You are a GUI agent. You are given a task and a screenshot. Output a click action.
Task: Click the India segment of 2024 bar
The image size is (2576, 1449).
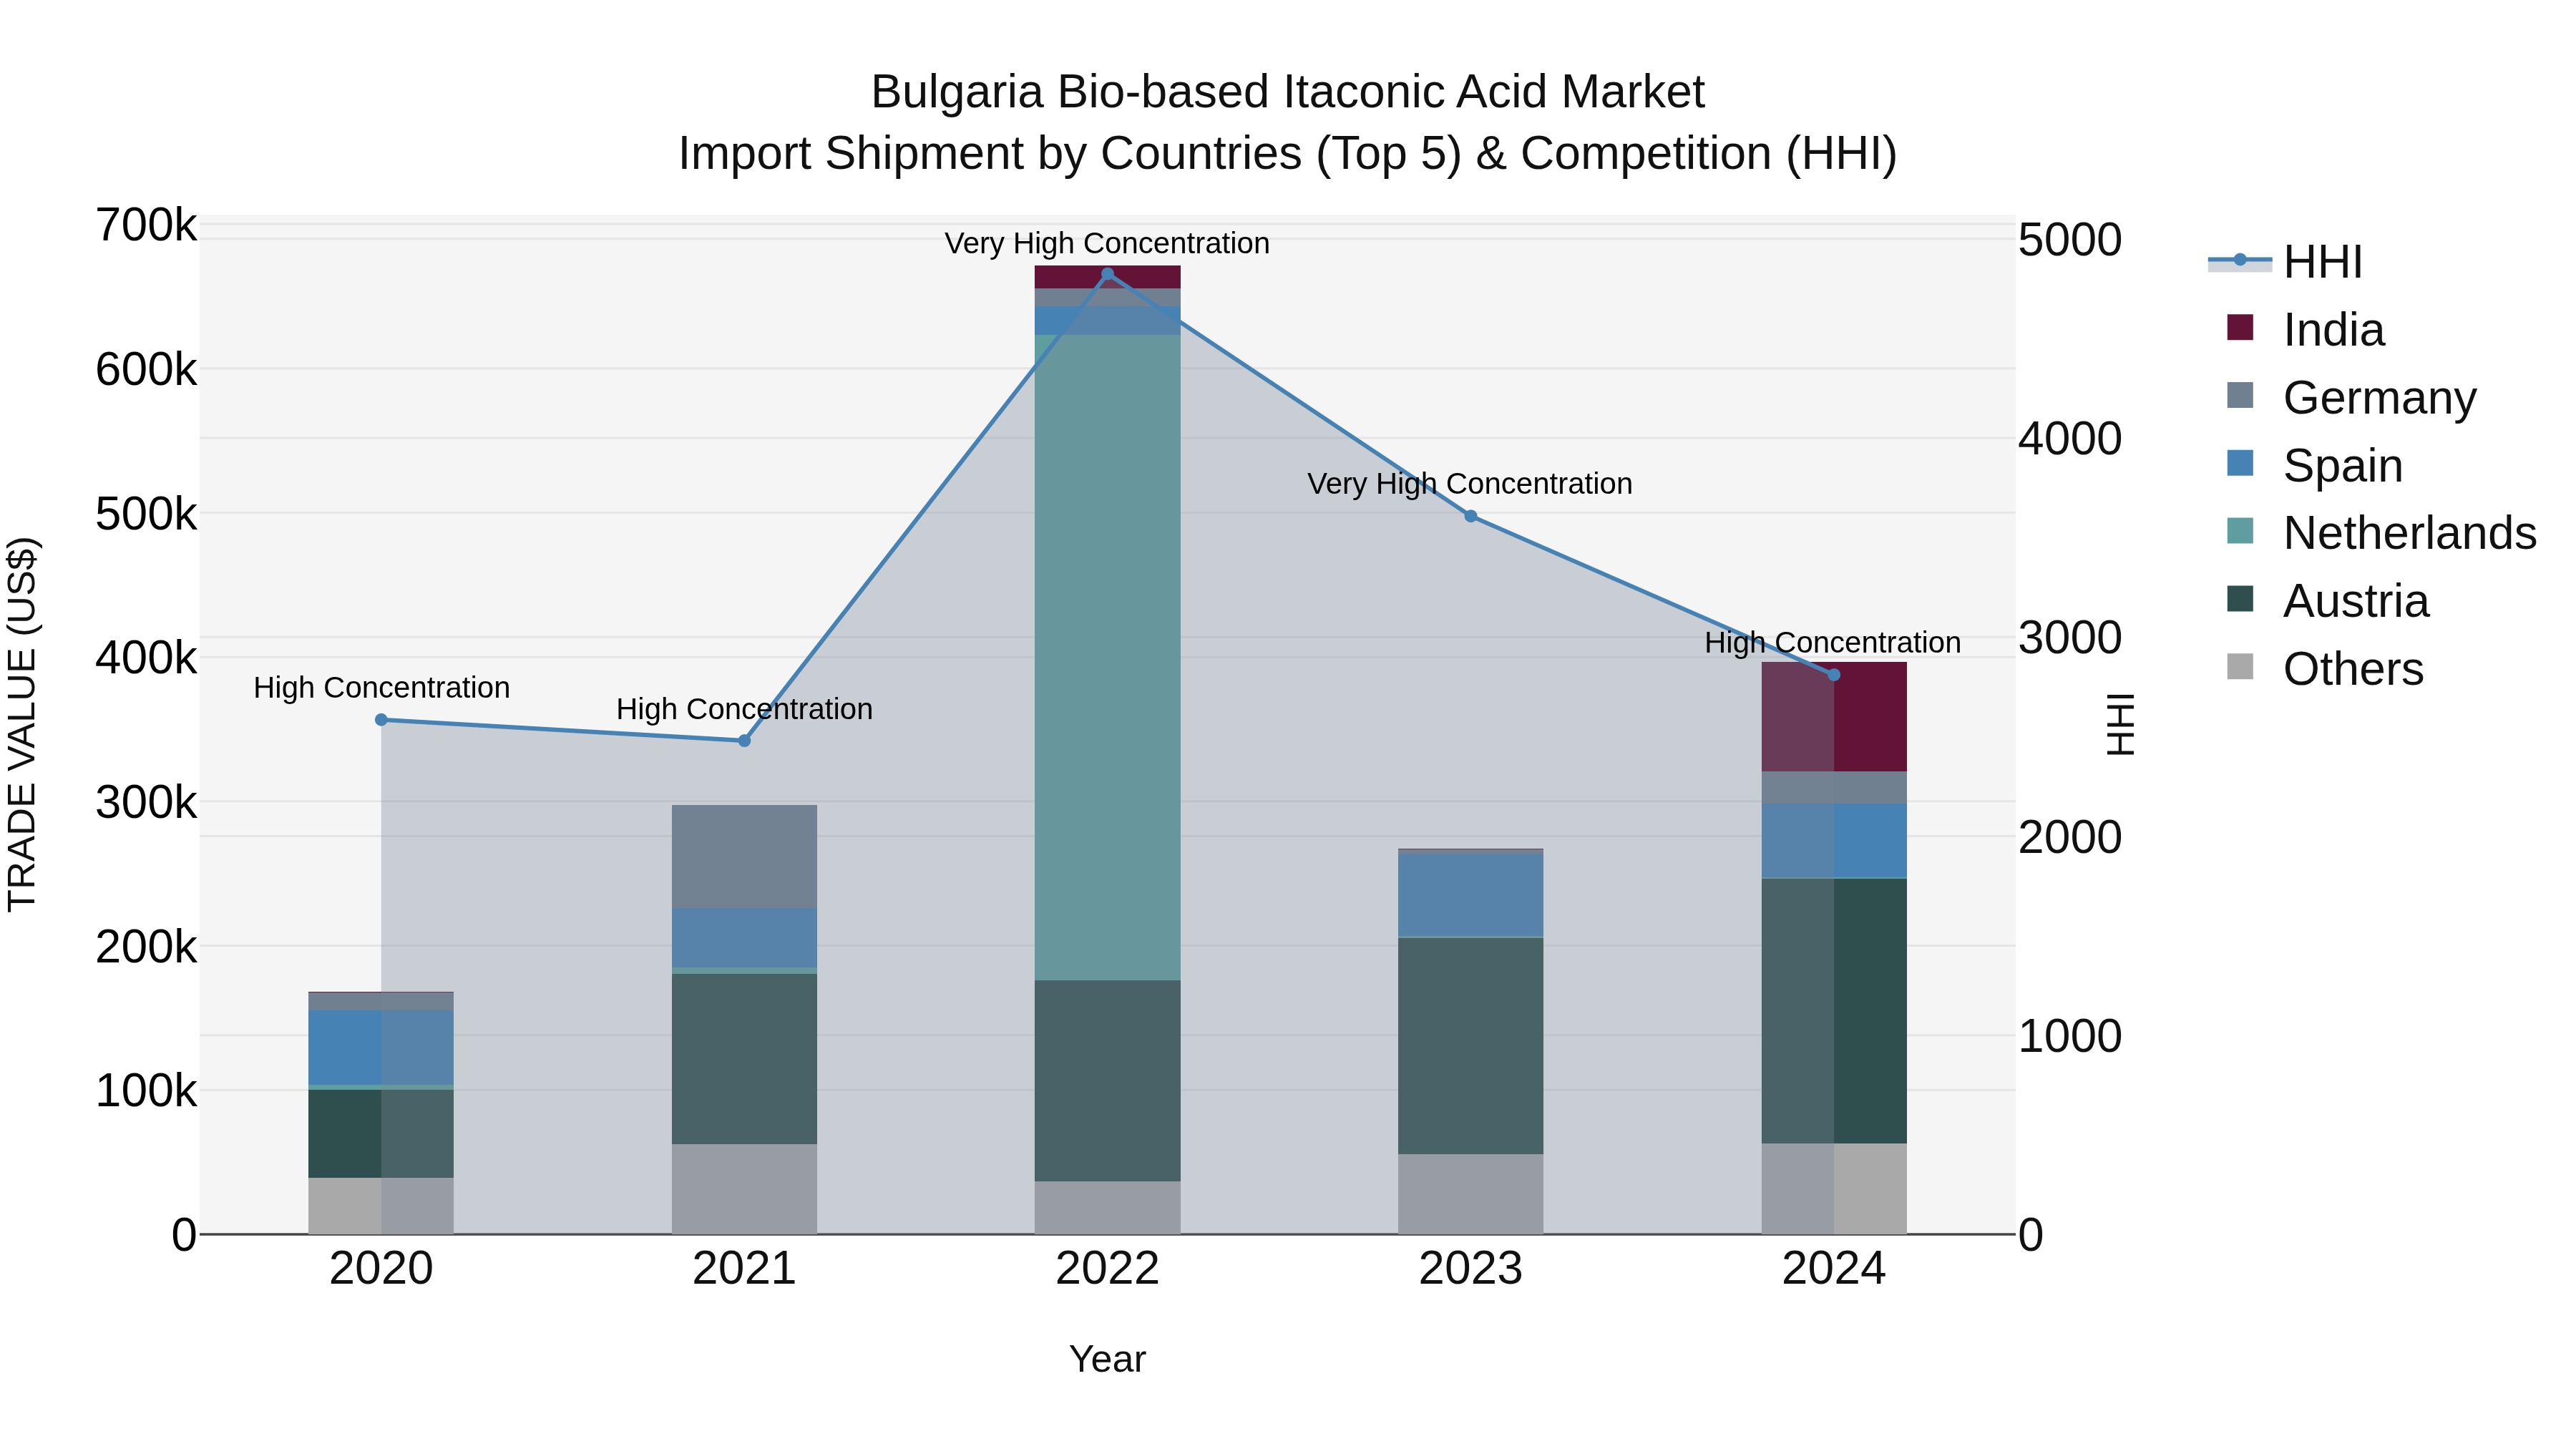[1833, 717]
